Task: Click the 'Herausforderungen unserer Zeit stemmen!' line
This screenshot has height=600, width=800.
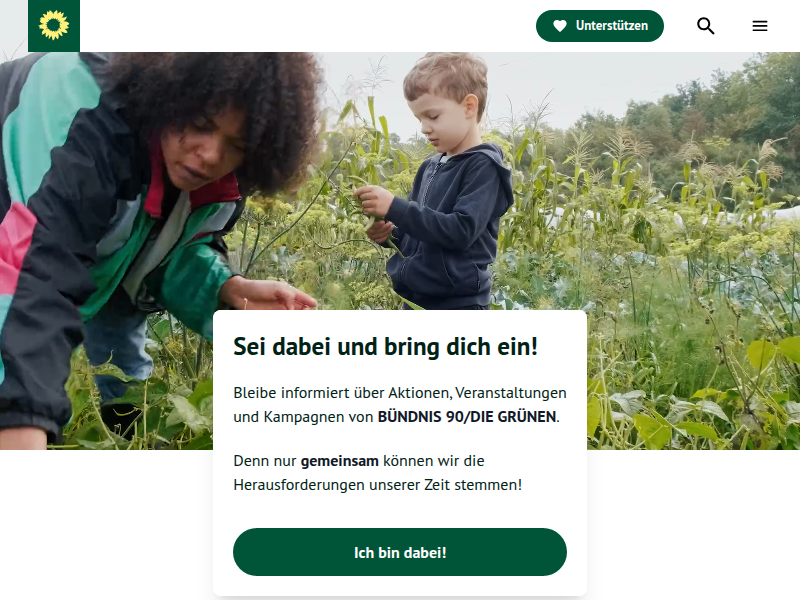Action: tap(378, 485)
